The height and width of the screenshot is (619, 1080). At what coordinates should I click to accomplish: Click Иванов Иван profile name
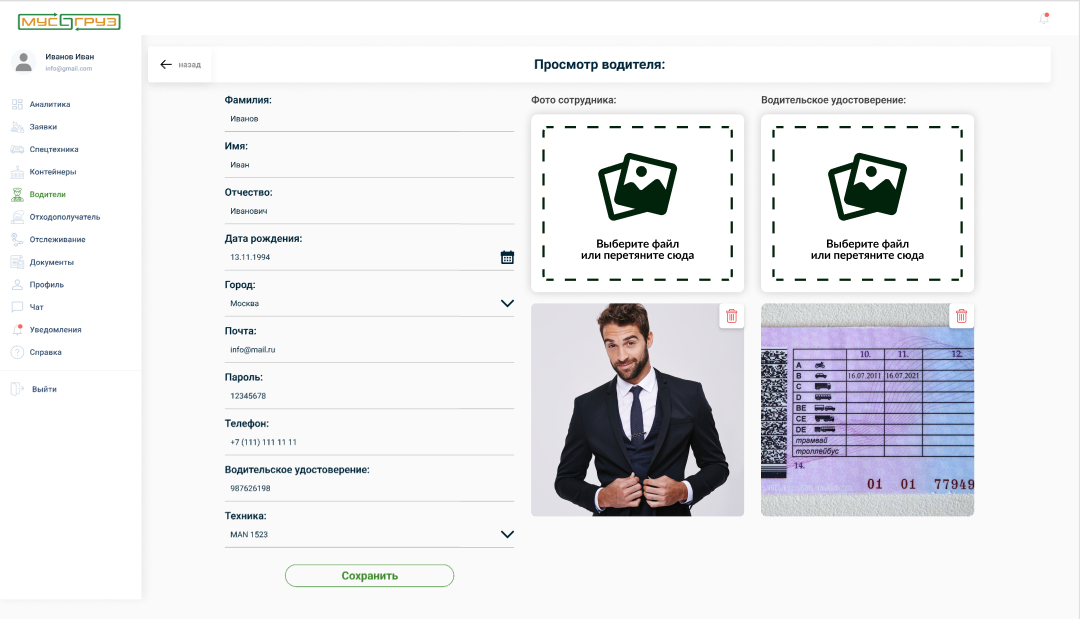coord(70,57)
